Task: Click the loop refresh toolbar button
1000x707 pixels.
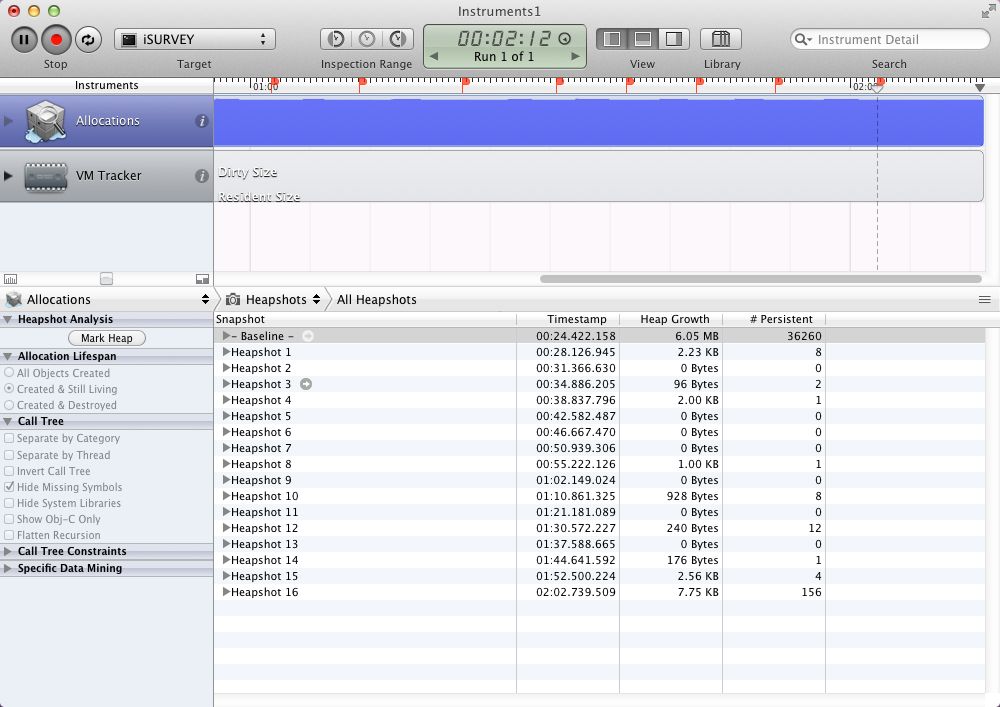Action: [x=88, y=40]
